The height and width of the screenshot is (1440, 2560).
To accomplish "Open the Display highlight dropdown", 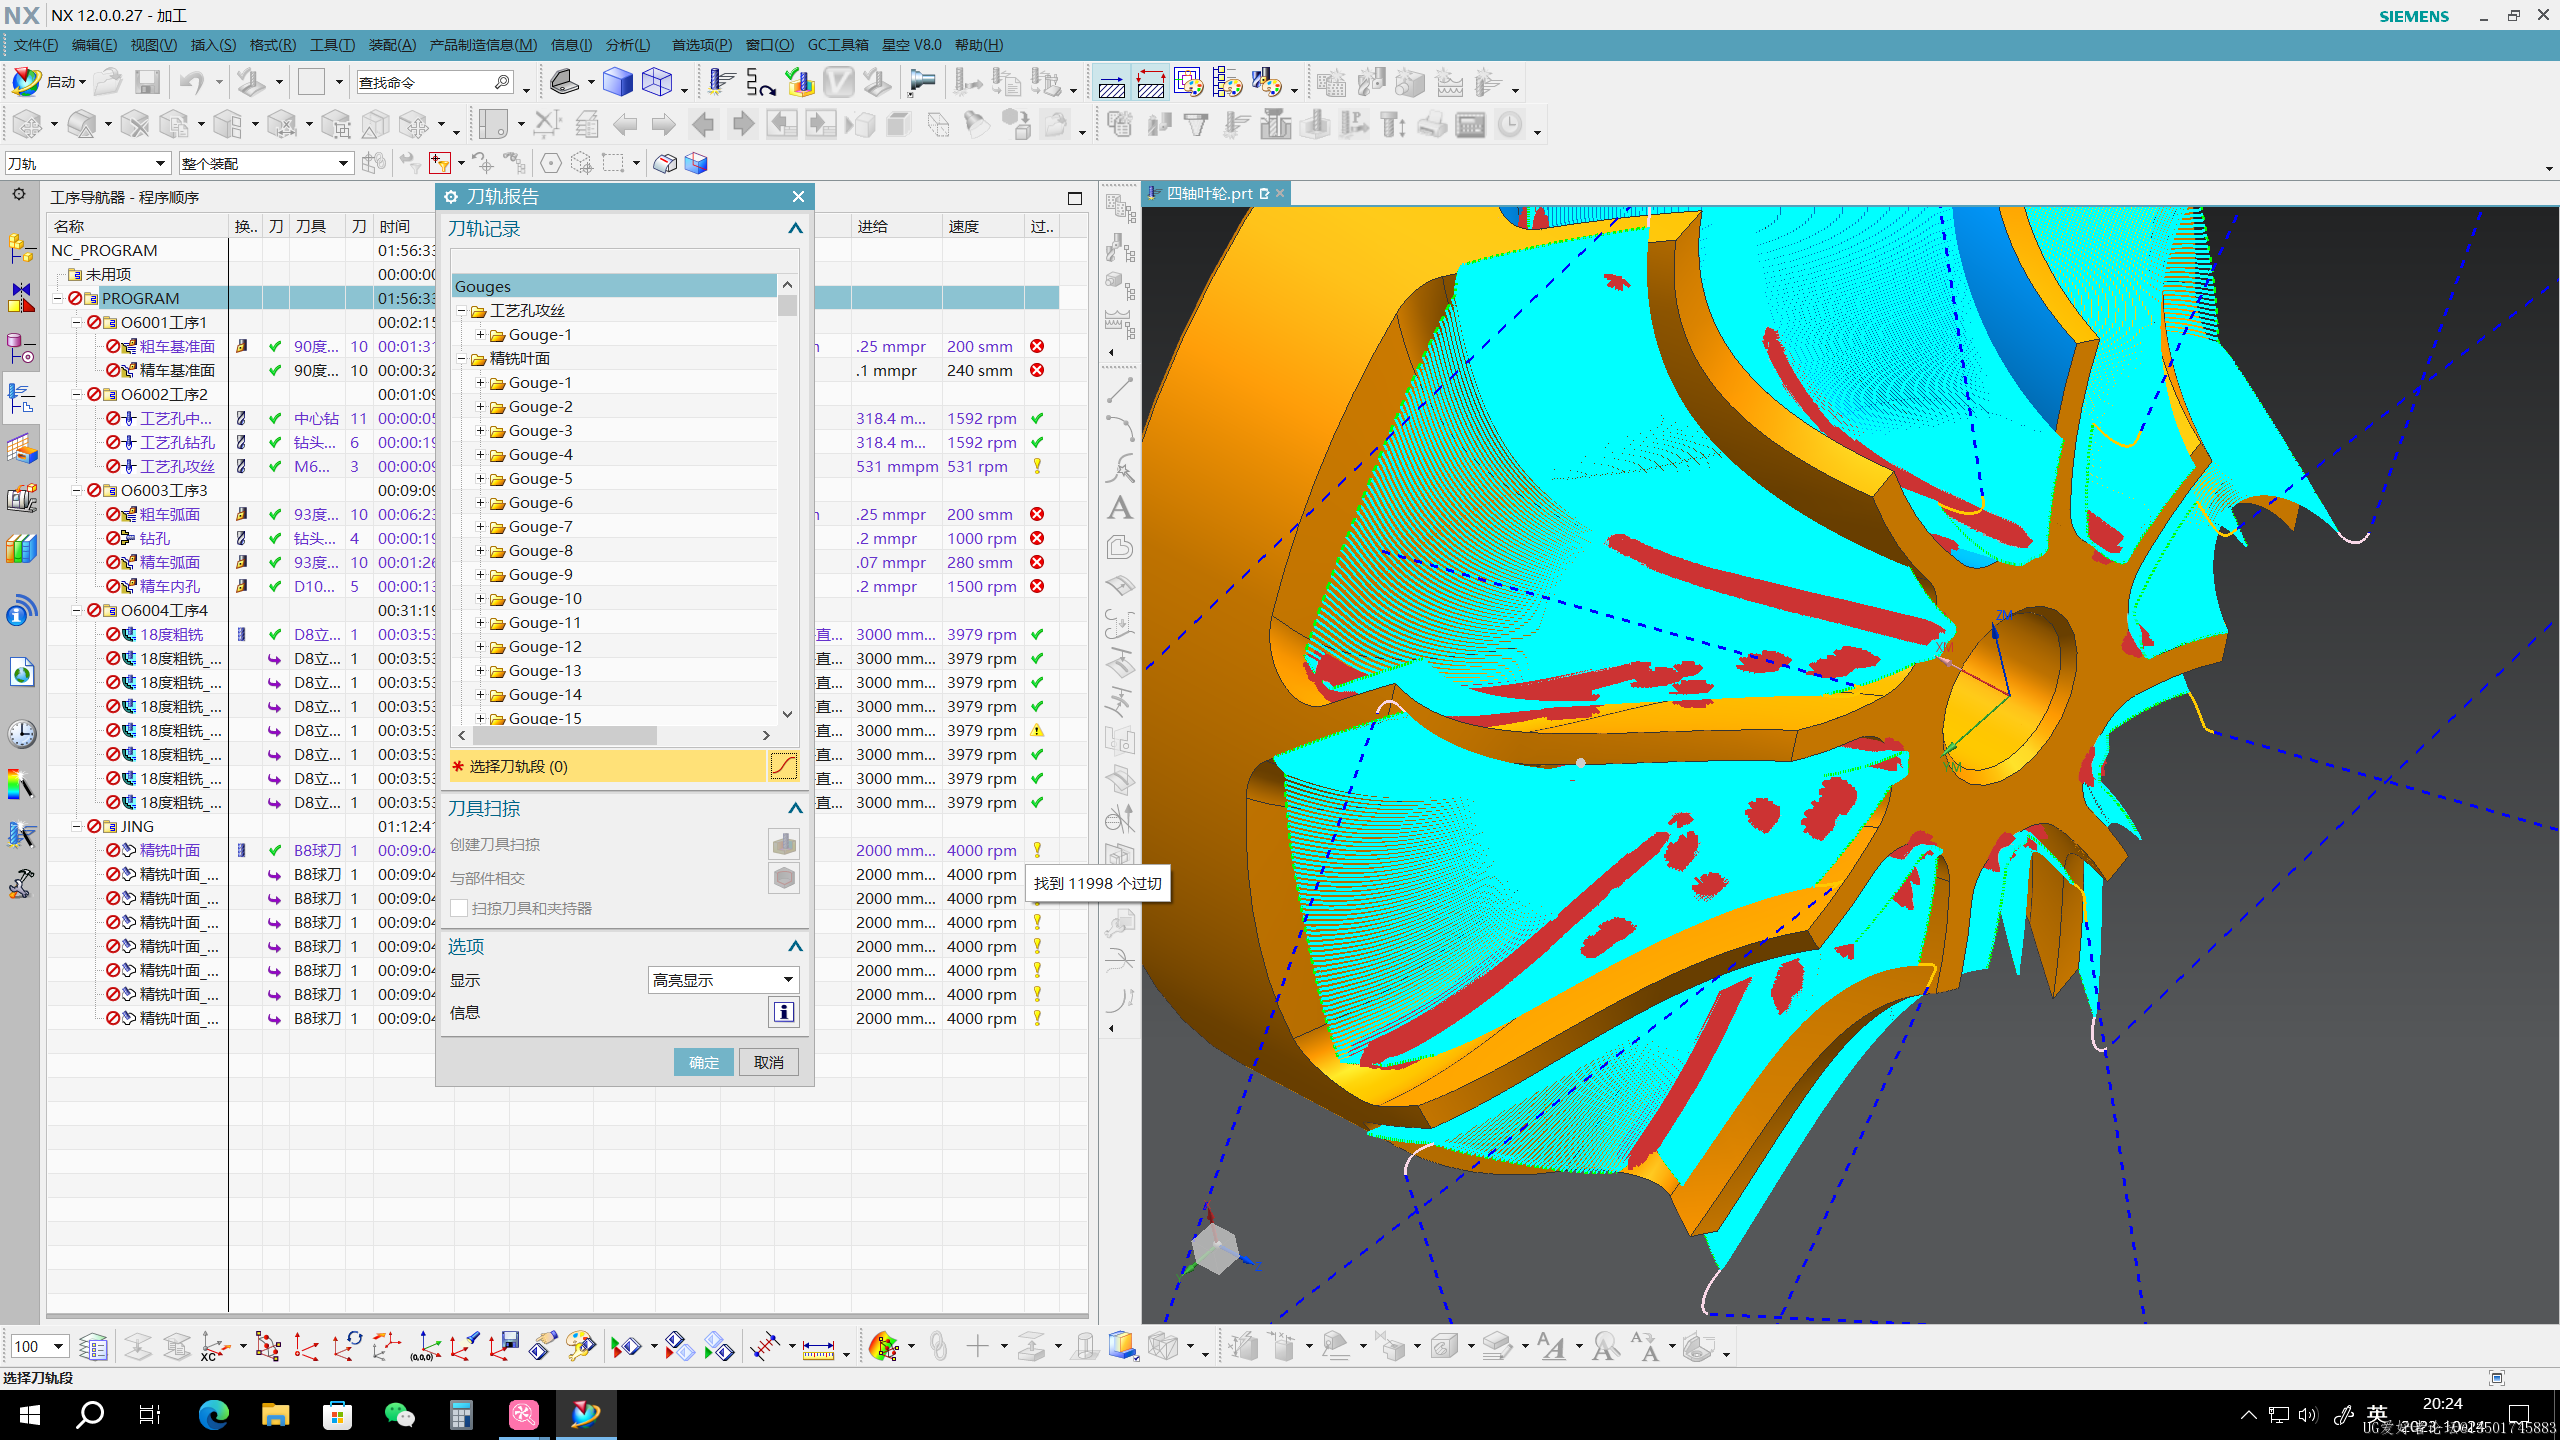I will pos(723,980).
